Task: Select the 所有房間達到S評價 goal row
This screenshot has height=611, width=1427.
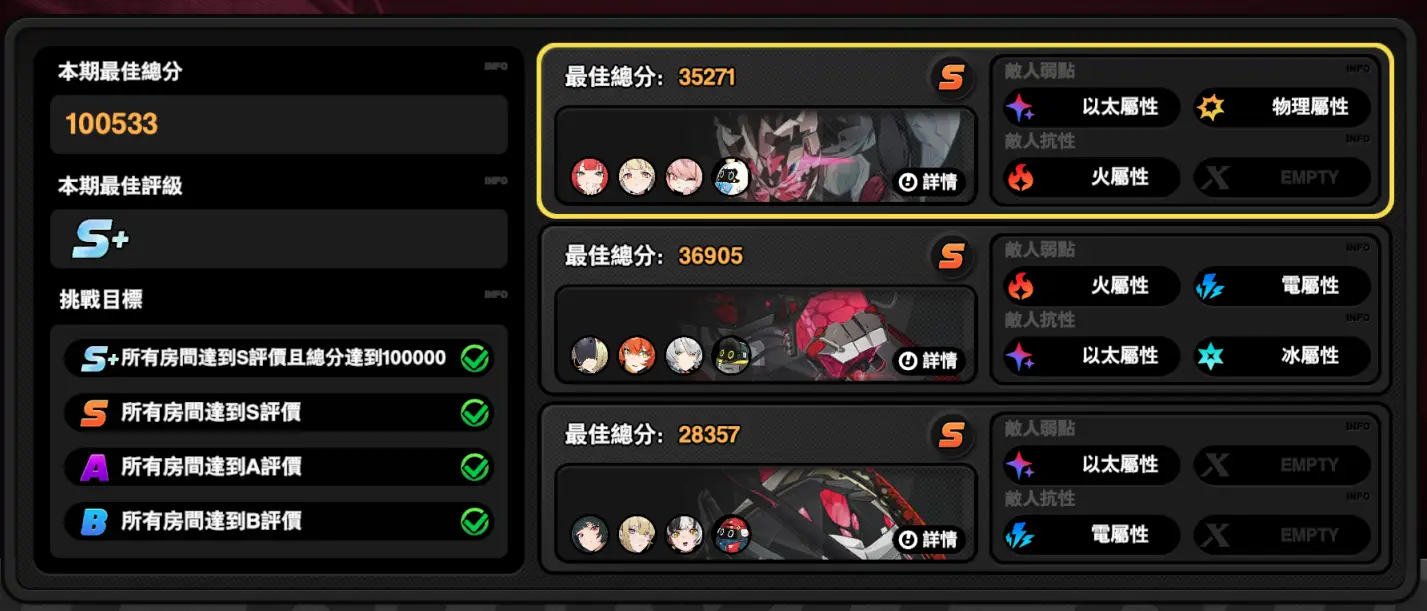Action: 279,412
